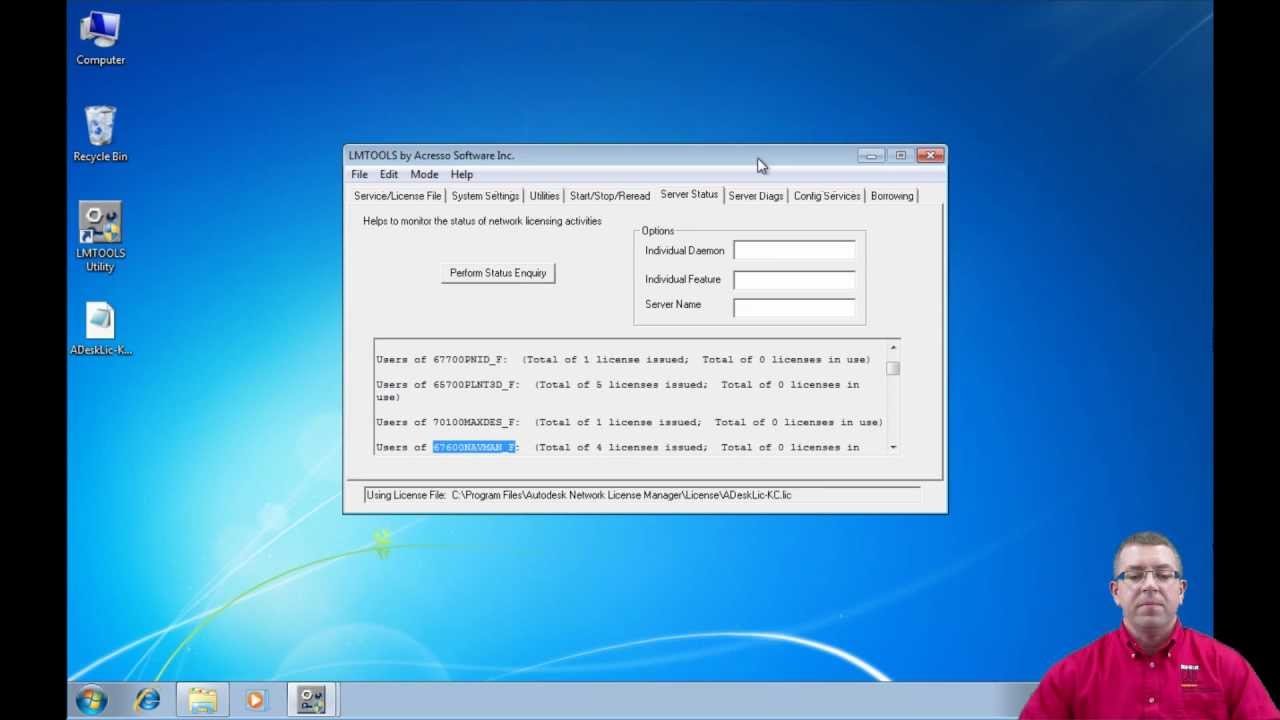Focus the Server Name field

click(x=794, y=306)
